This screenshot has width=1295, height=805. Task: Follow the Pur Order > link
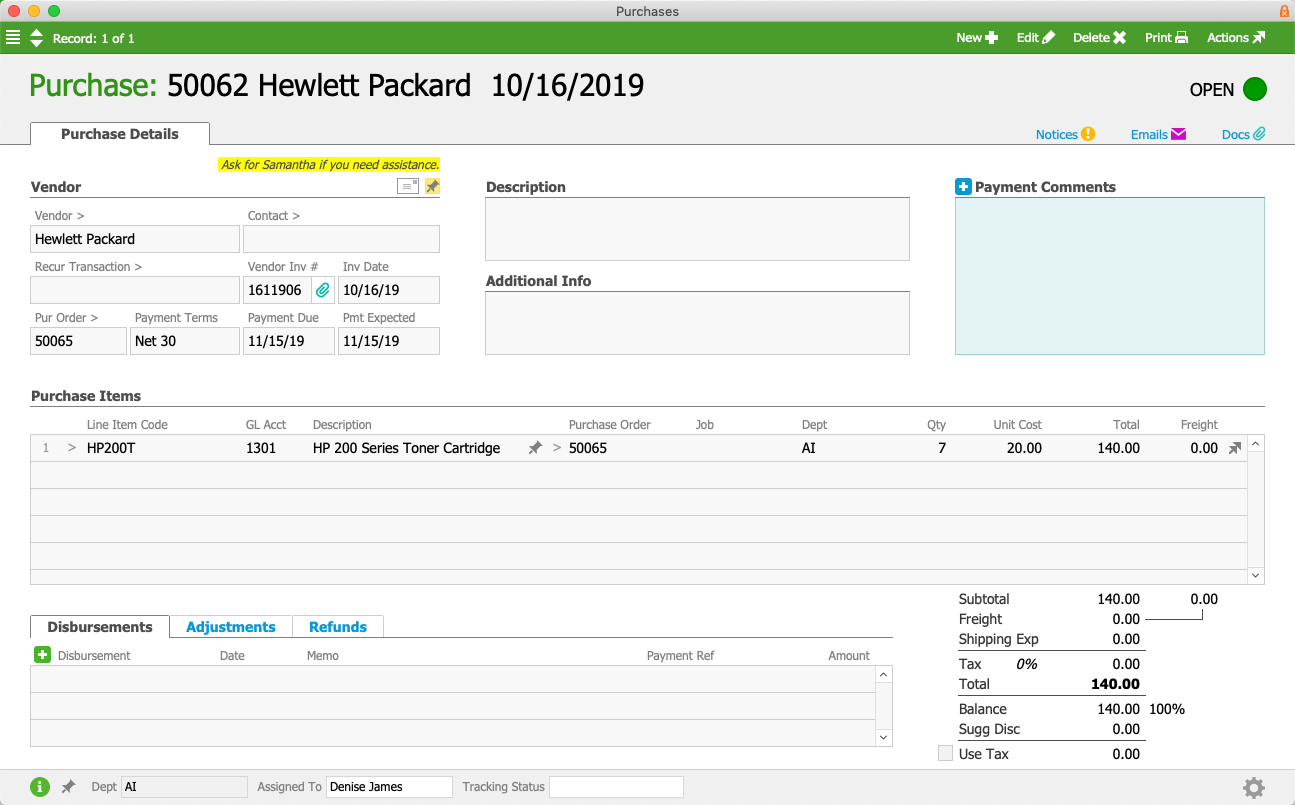67,318
